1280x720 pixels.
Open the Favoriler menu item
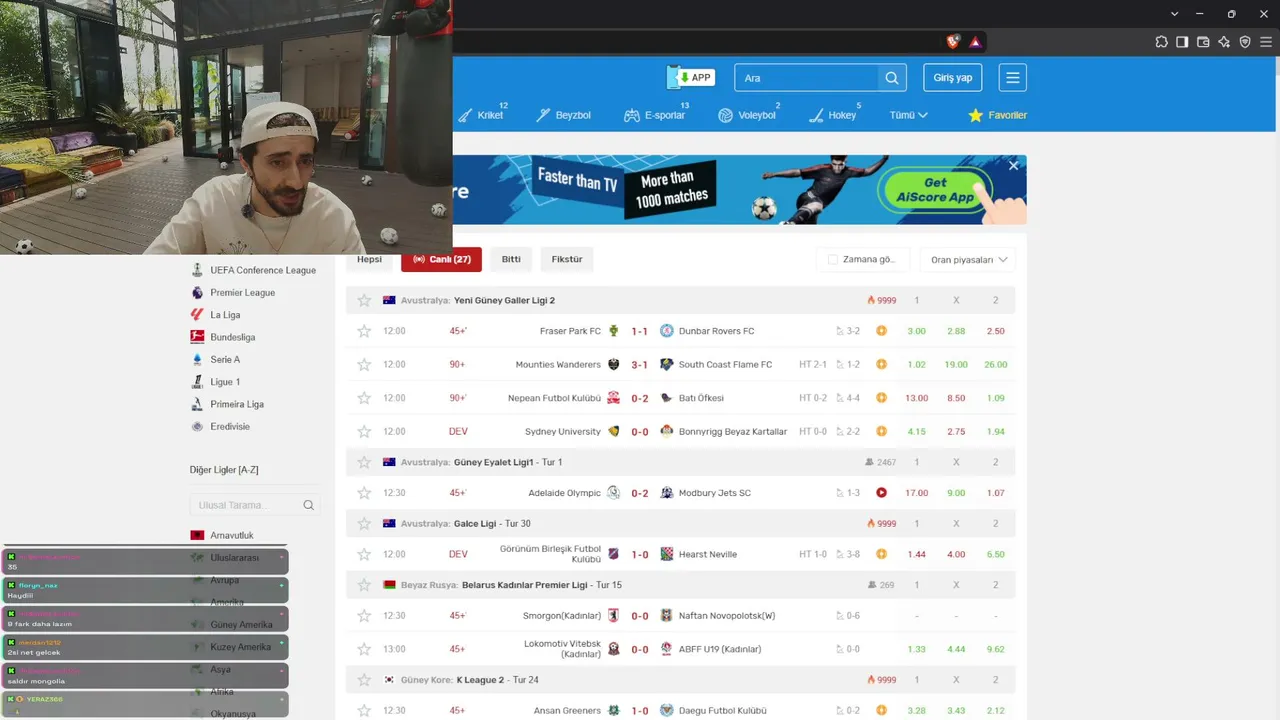[x=997, y=115]
